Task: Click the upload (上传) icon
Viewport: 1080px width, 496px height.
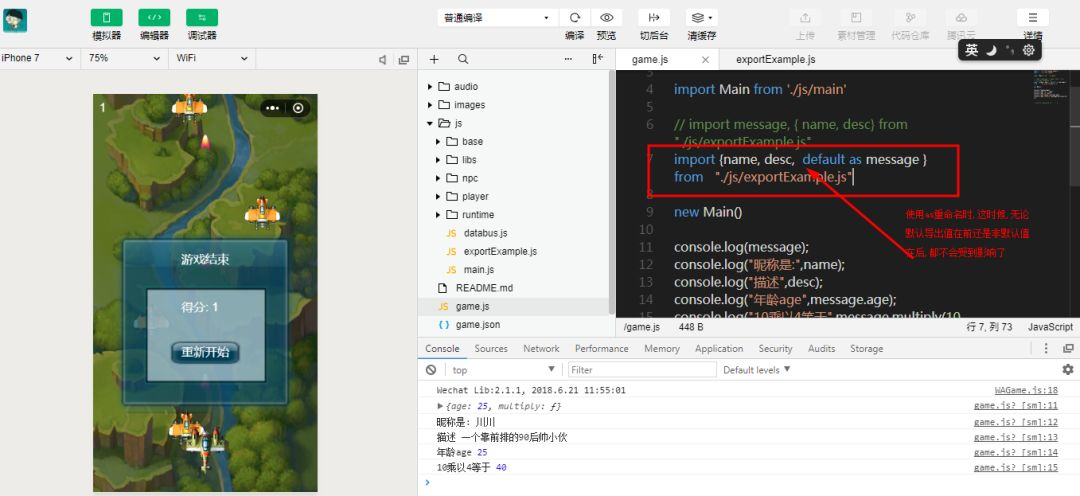Action: [805, 18]
